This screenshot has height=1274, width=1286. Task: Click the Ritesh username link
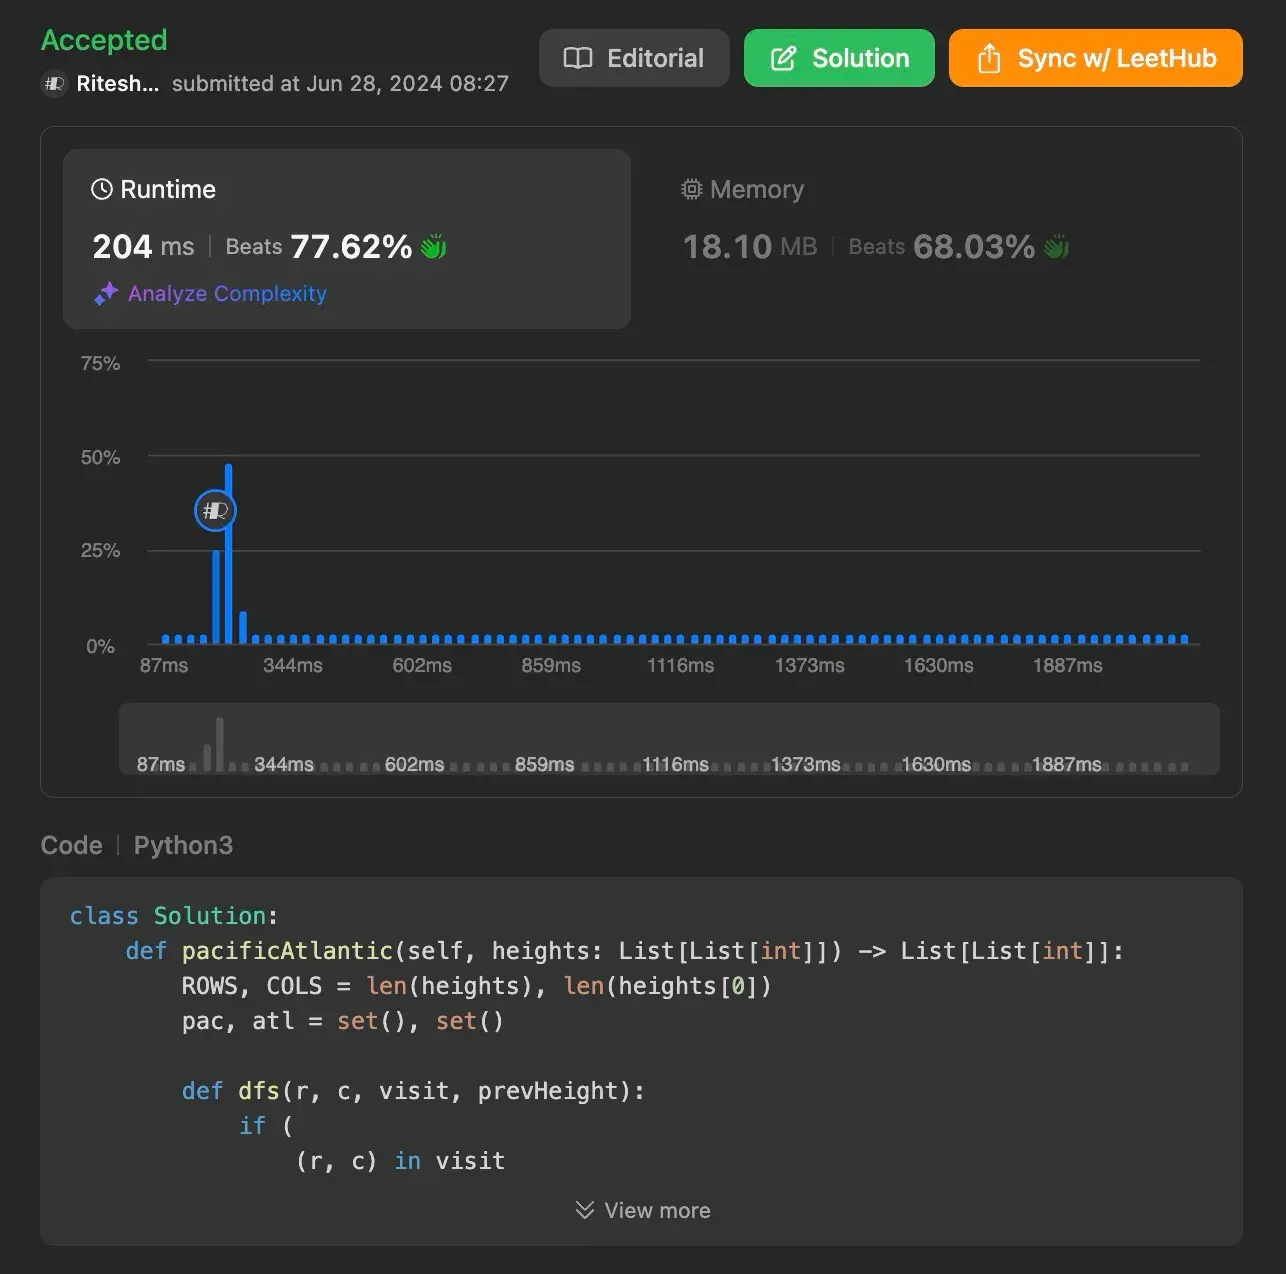[x=117, y=84]
